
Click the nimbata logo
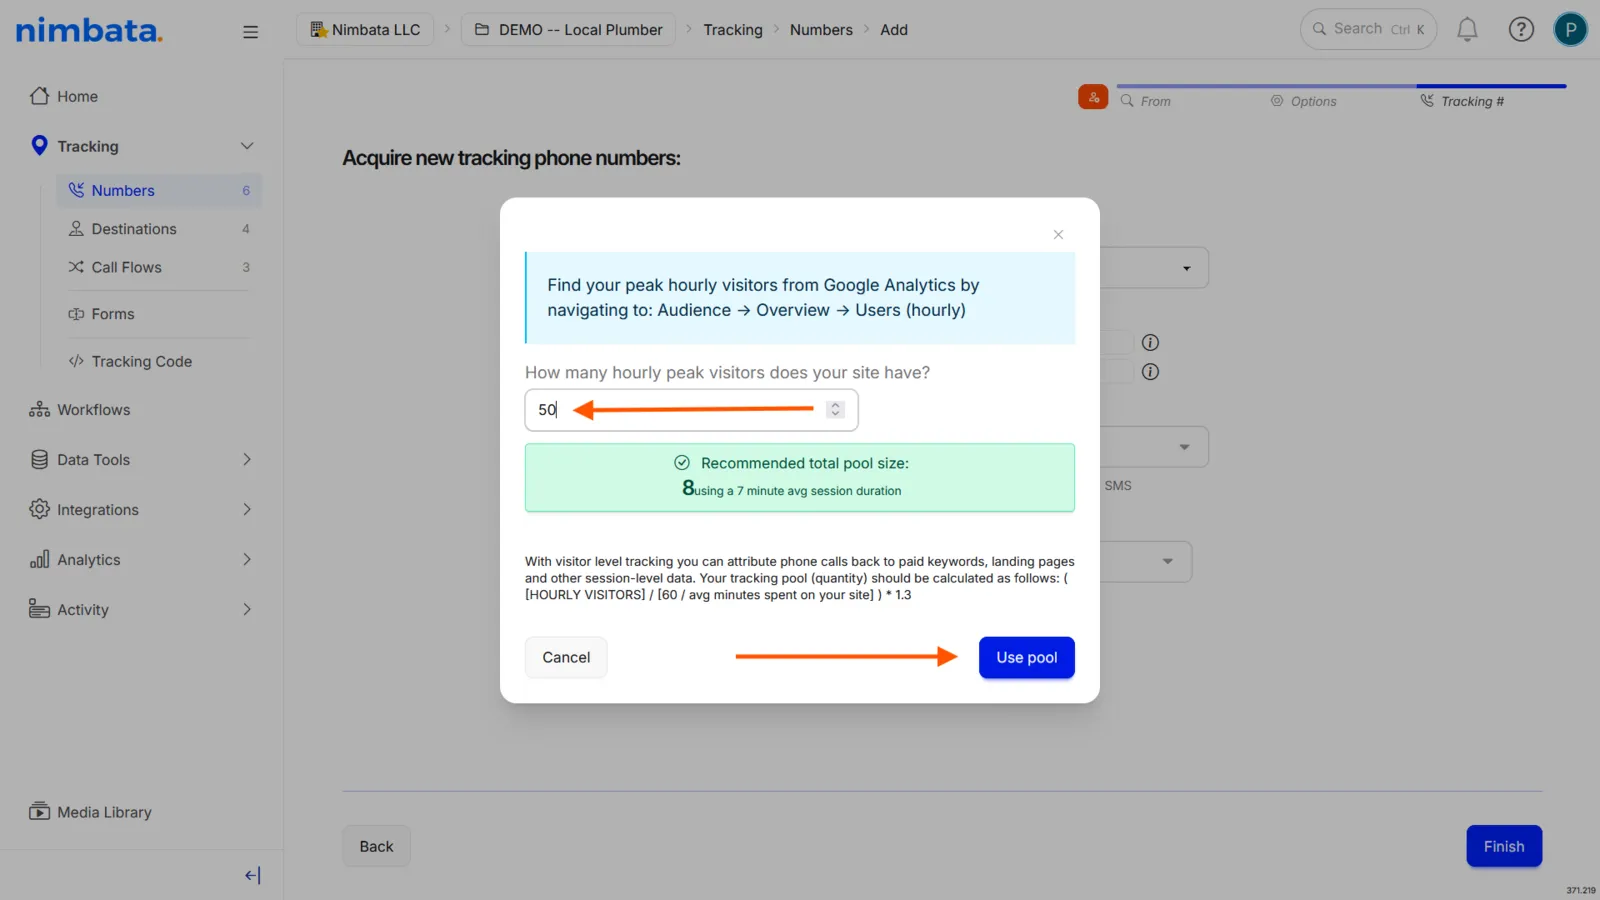[x=89, y=30]
